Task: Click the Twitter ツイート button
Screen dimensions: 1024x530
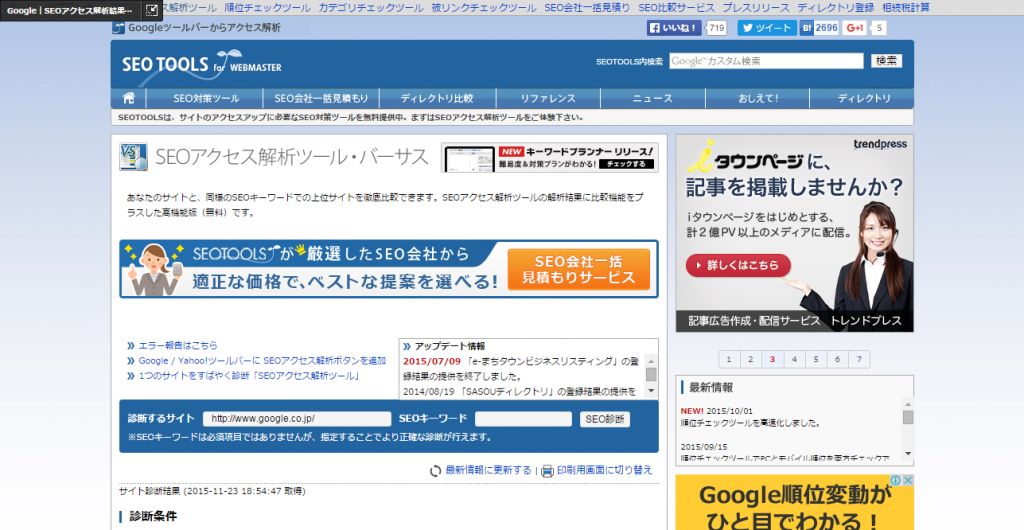Action: (767, 28)
